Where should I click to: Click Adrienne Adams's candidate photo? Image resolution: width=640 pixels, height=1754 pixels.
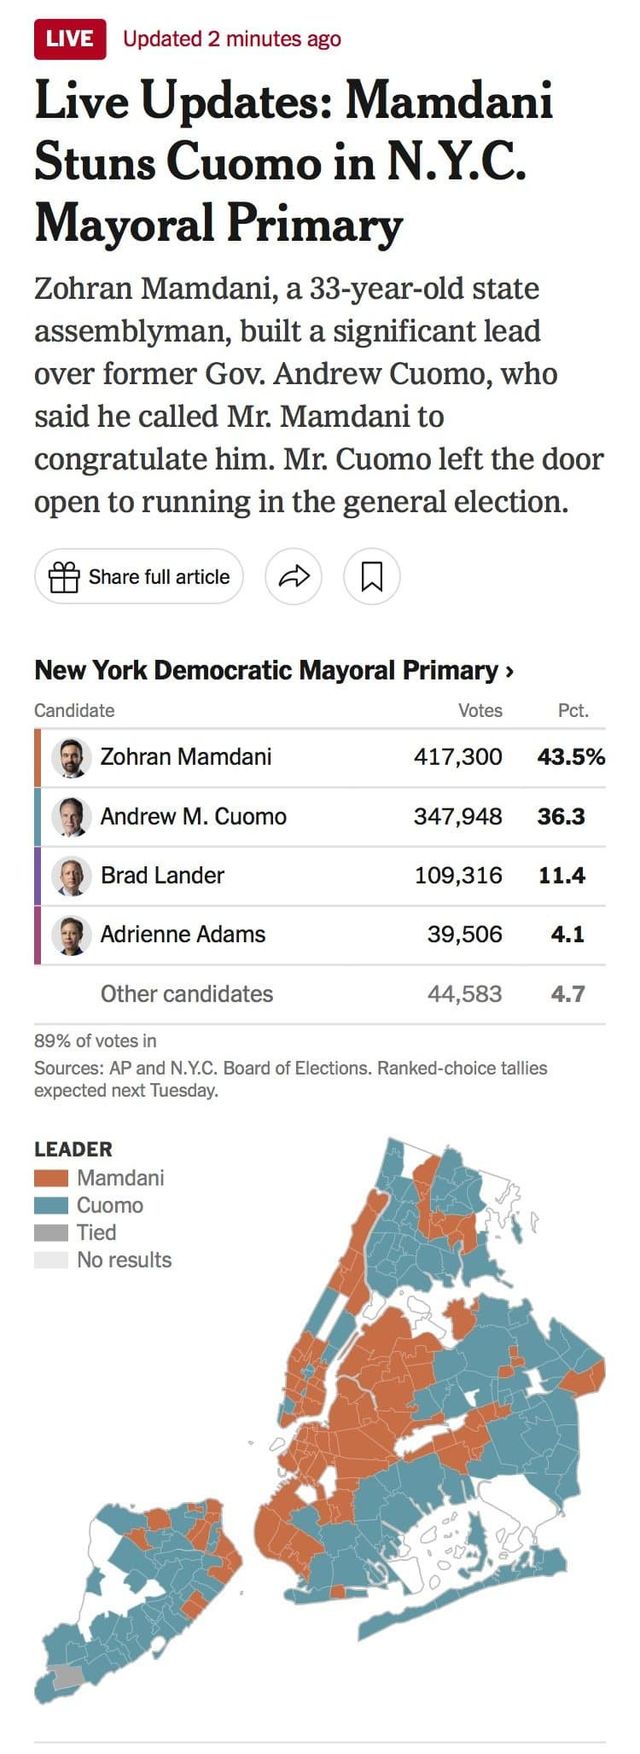pos(71,935)
